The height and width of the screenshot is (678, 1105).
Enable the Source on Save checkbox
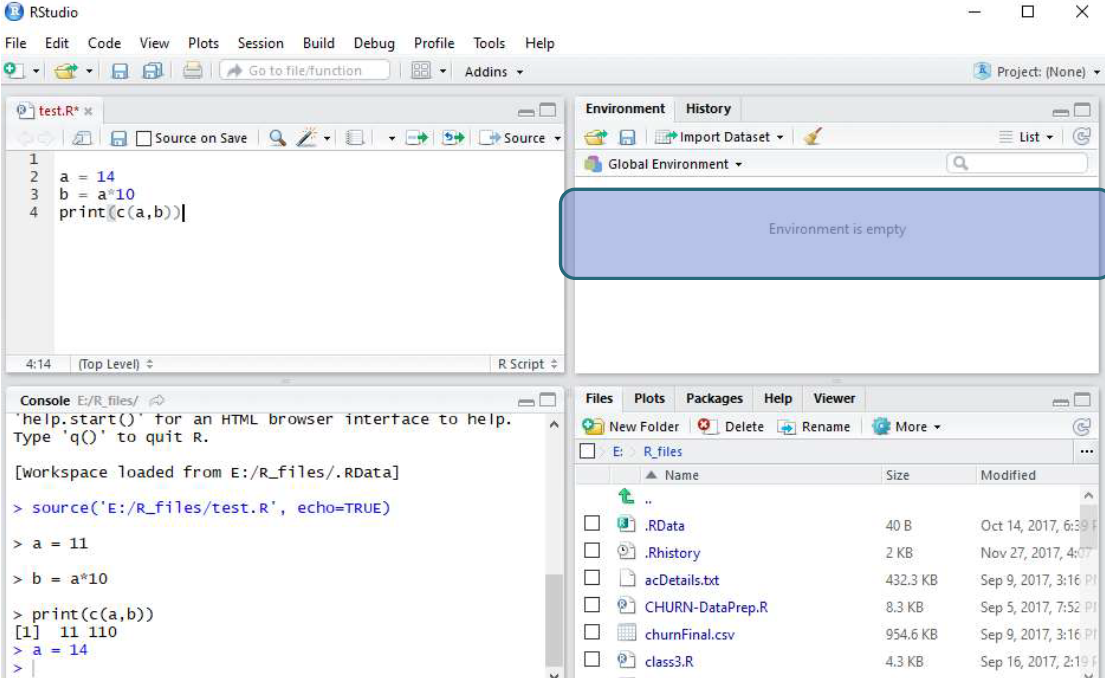click(x=144, y=138)
